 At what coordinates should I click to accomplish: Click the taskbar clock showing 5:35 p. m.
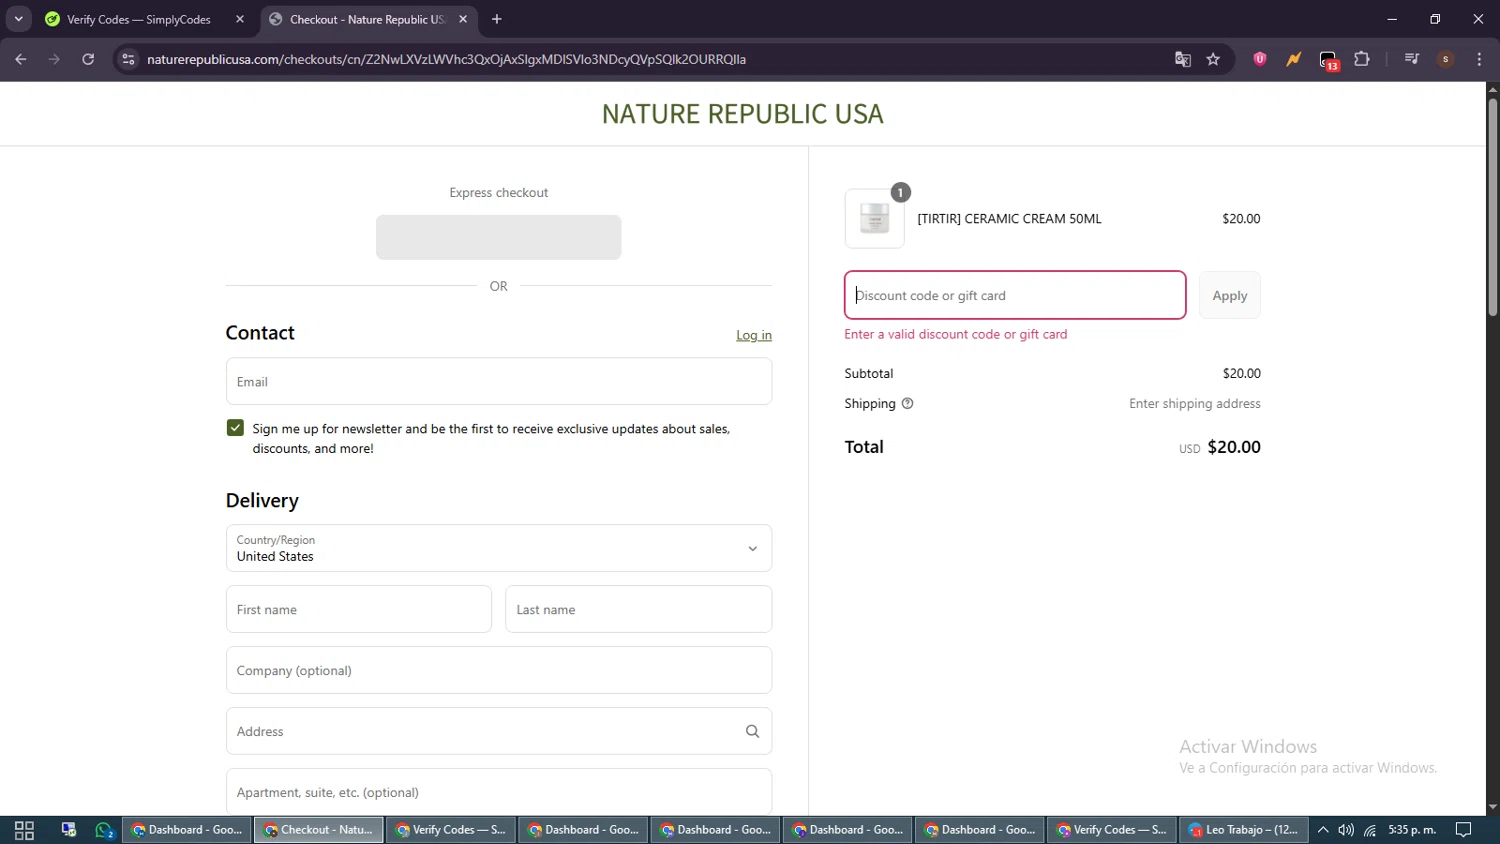[1412, 830]
